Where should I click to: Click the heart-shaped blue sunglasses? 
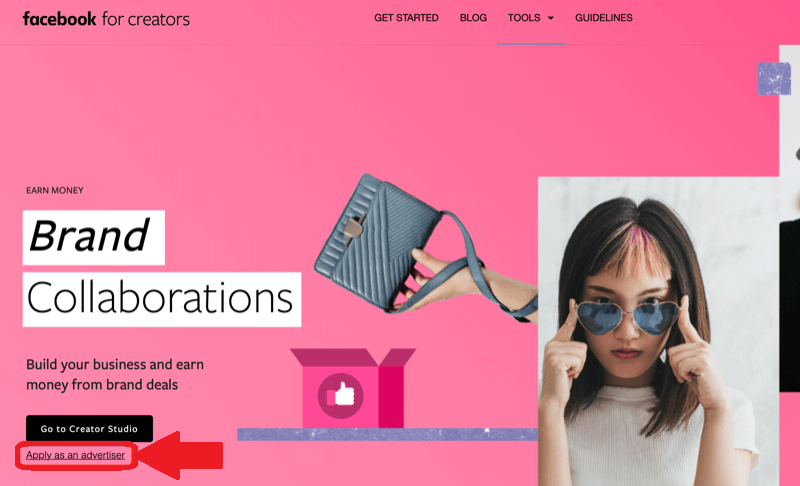pyautogui.click(x=627, y=317)
